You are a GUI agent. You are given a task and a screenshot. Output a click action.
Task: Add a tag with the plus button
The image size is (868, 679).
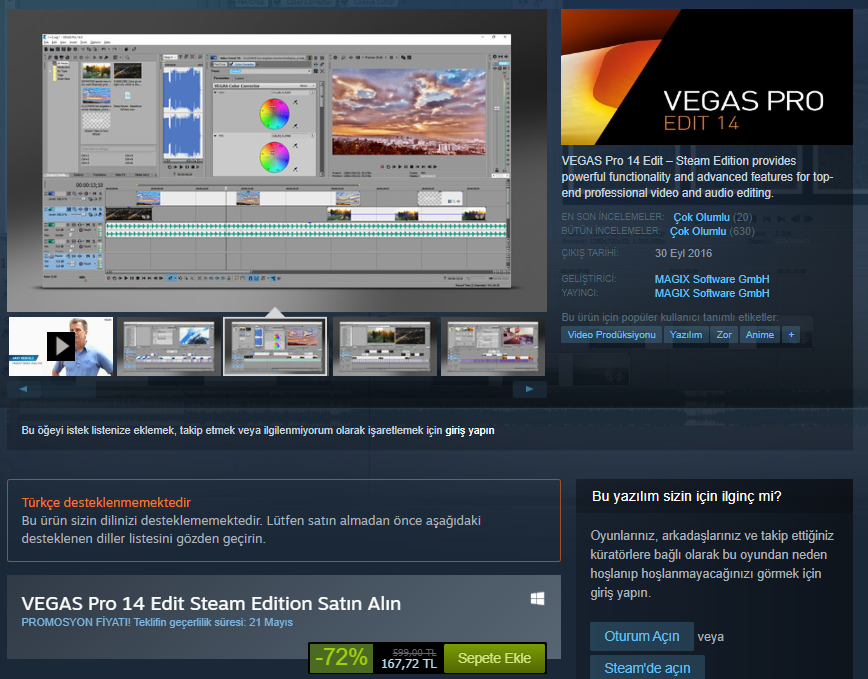pos(791,335)
